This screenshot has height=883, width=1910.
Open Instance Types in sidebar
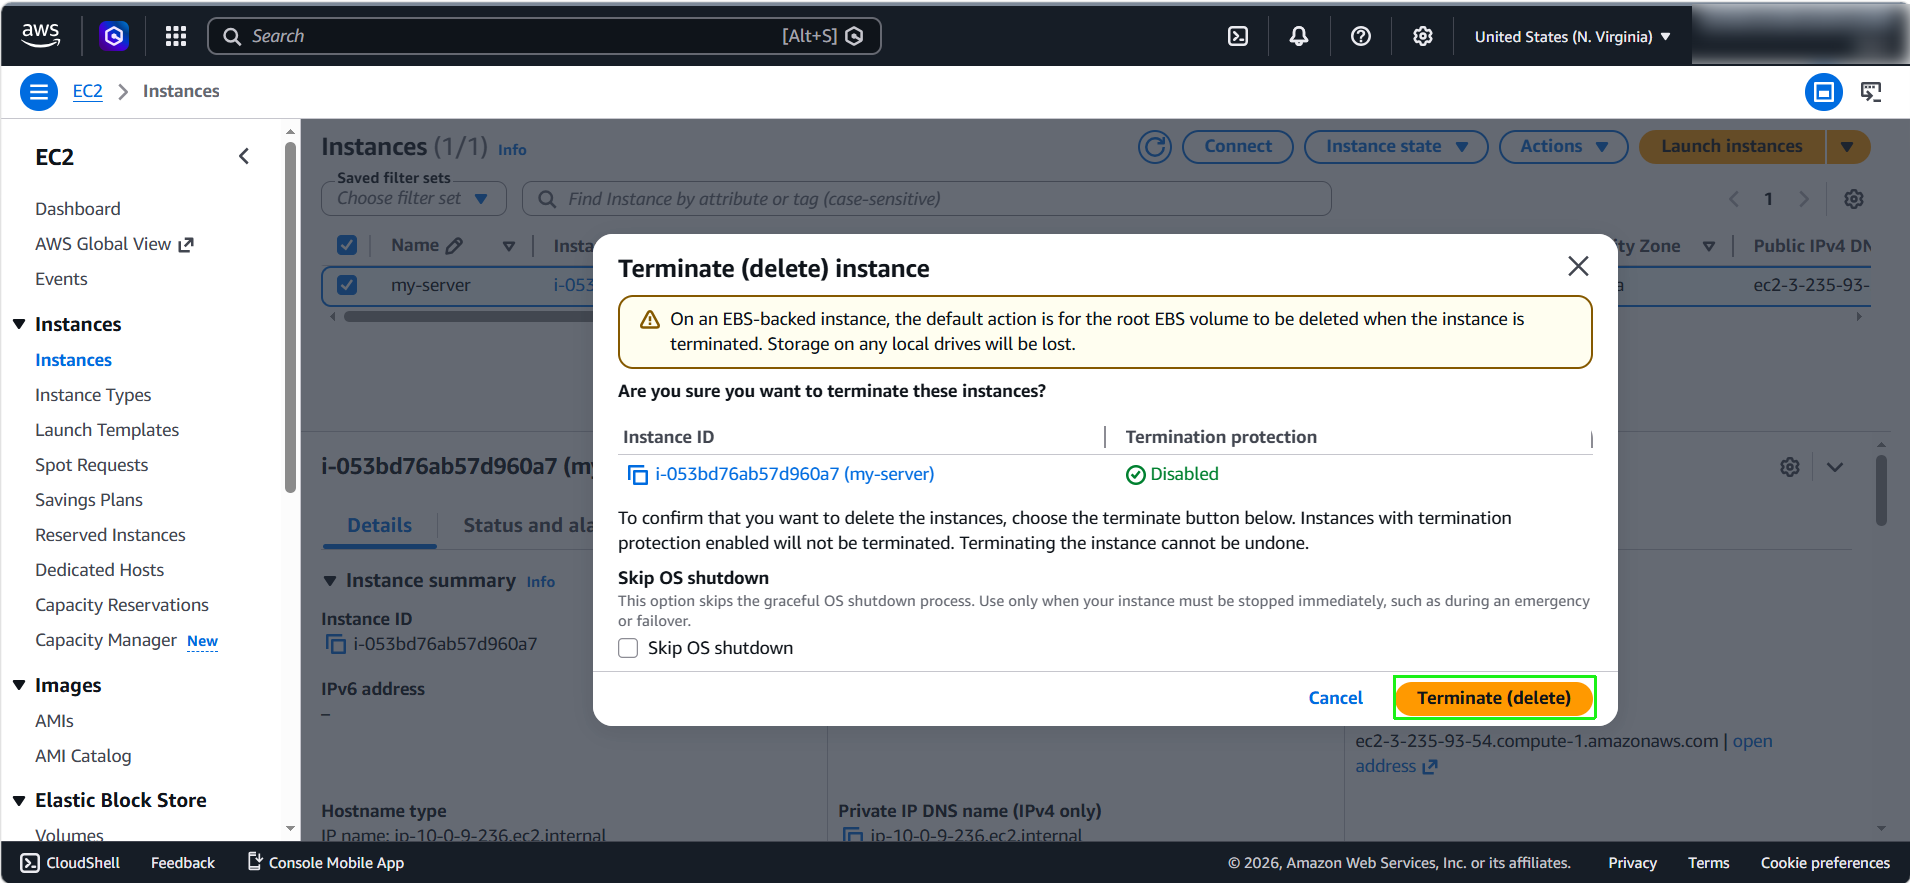click(93, 395)
